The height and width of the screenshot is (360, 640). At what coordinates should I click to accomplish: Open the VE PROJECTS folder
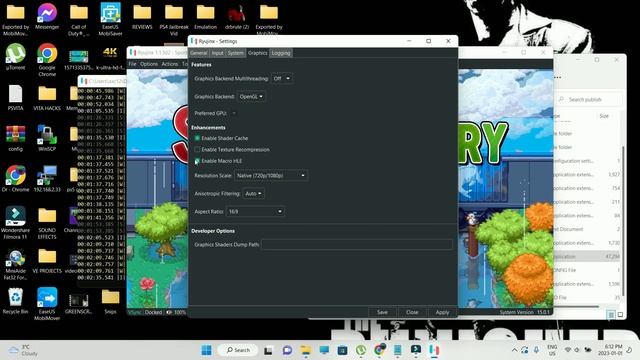pos(47,261)
